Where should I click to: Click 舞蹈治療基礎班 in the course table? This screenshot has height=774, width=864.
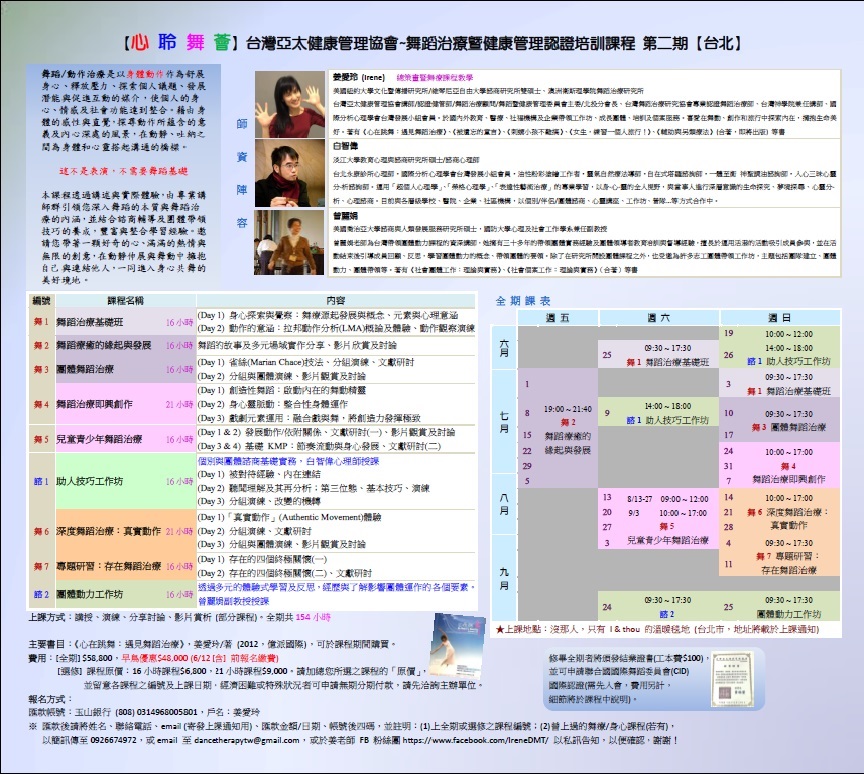pos(90,322)
